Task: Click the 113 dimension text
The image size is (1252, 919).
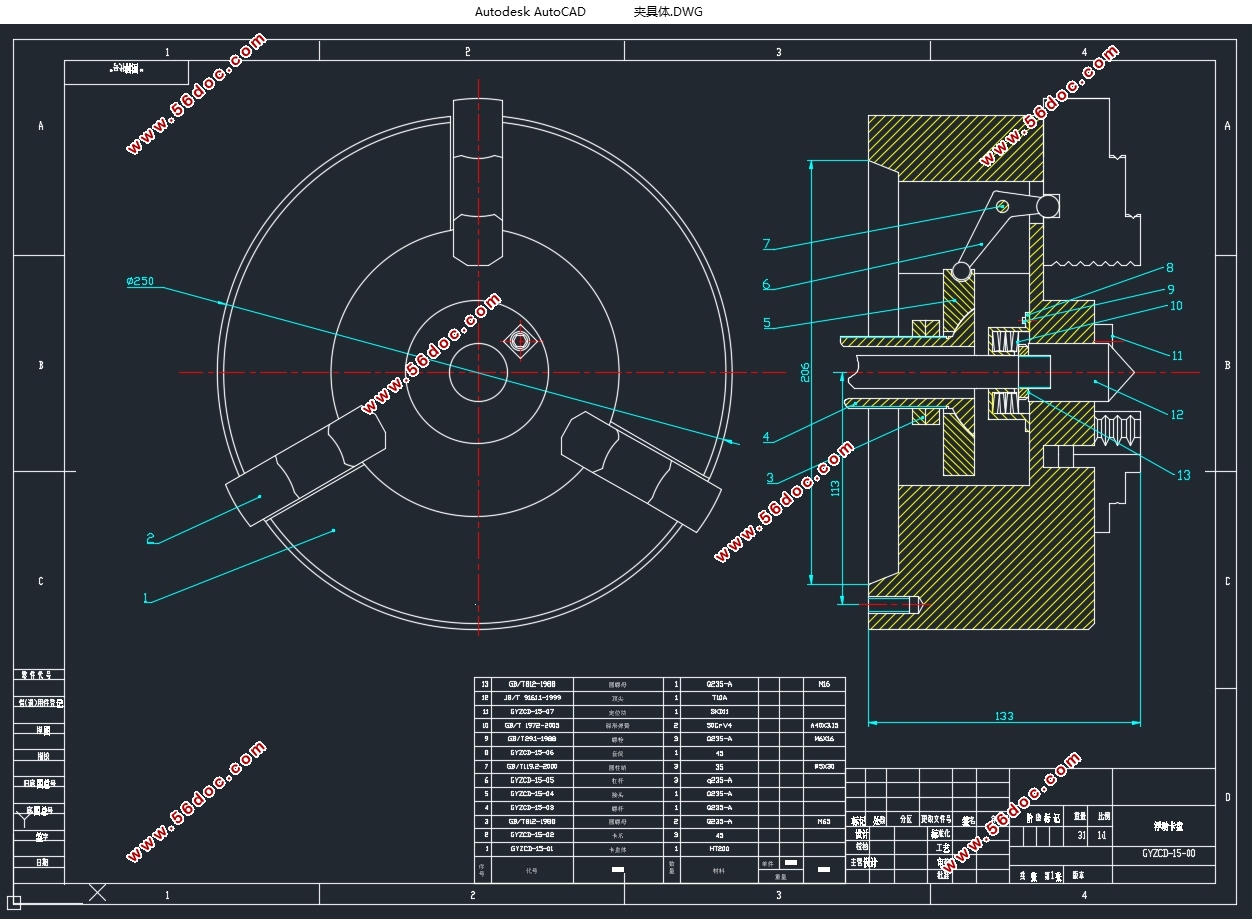Action: click(x=835, y=487)
